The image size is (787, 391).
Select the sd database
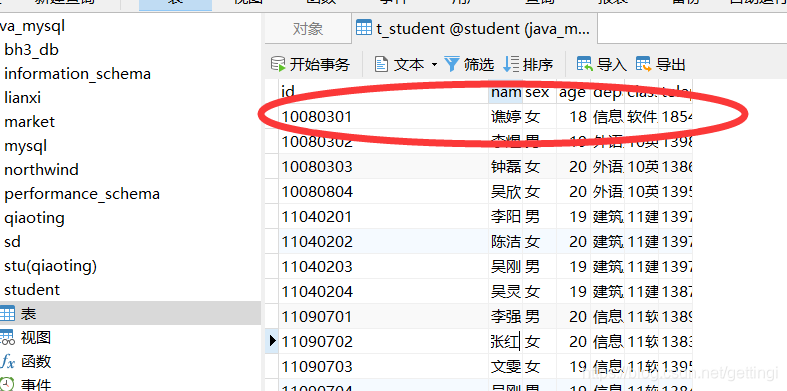click(12, 242)
